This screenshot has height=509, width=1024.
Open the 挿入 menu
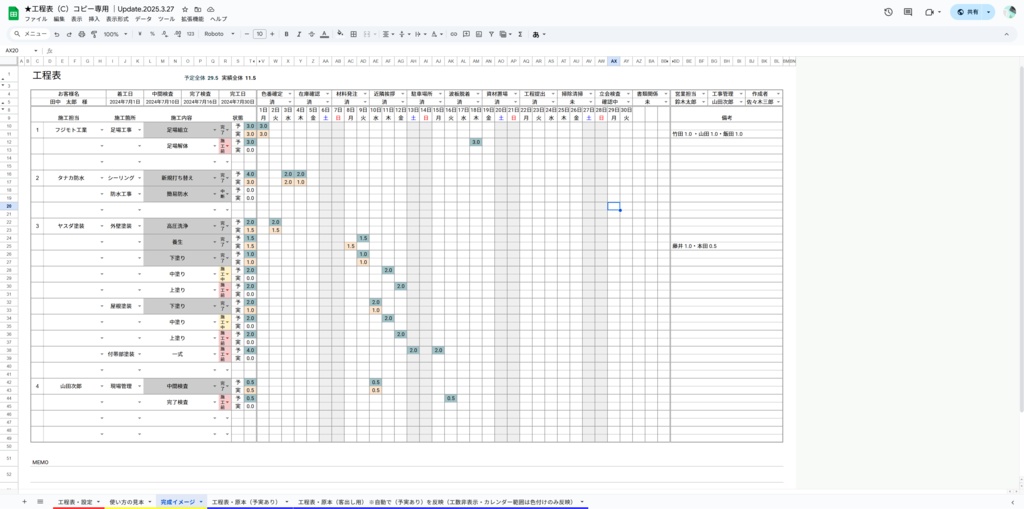coord(94,20)
